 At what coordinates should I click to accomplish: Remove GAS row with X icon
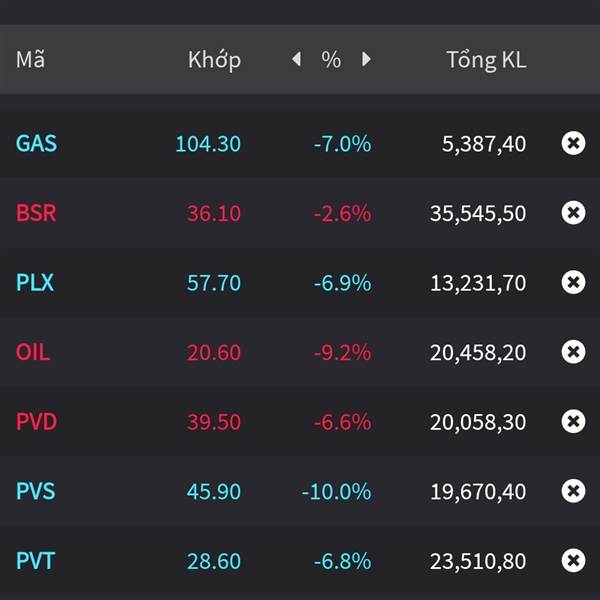(573, 143)
